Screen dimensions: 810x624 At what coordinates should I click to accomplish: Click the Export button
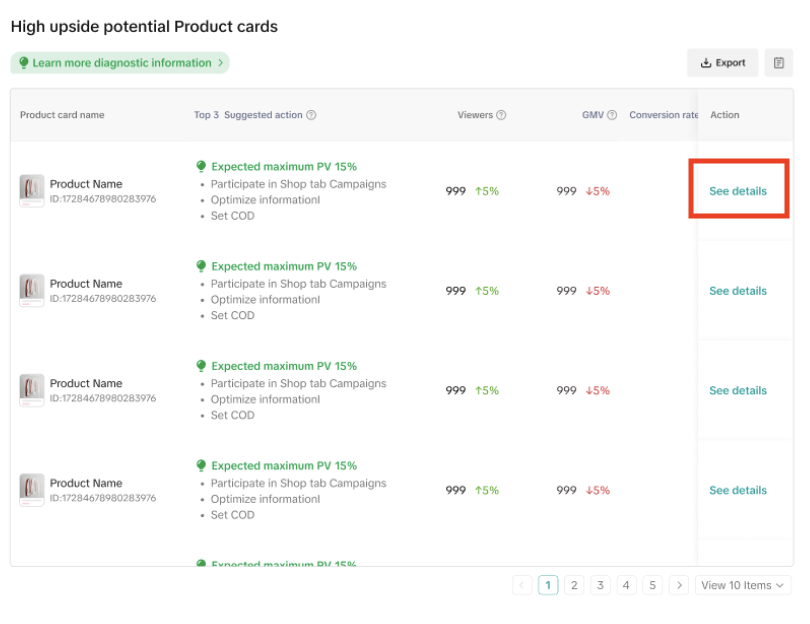(722, 63)
